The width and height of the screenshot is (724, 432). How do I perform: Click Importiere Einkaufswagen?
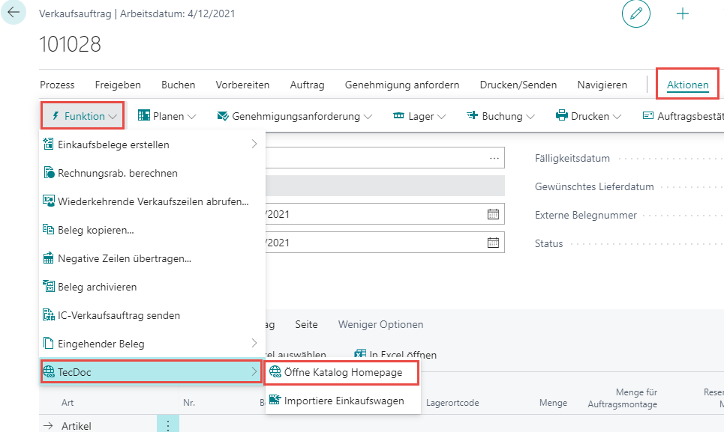(x=342, y=401)
